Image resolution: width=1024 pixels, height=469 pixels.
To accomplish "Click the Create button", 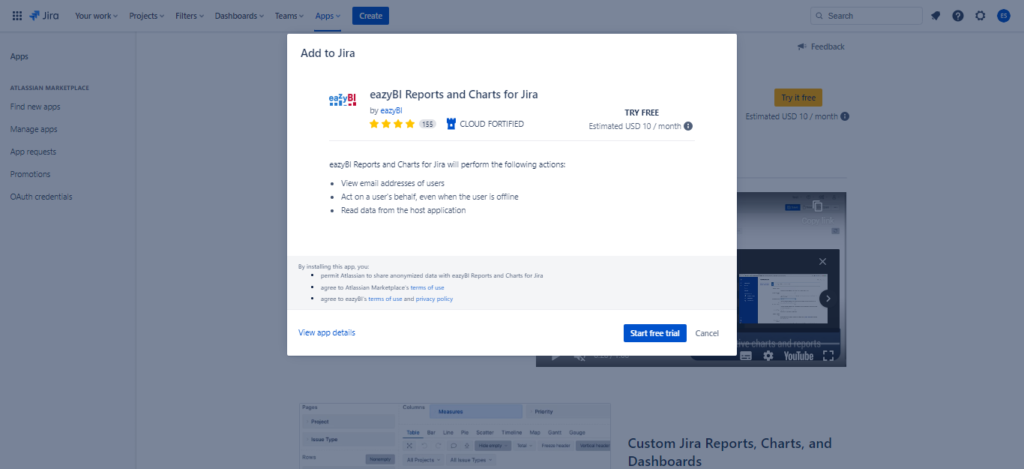I will click(370, 16).
